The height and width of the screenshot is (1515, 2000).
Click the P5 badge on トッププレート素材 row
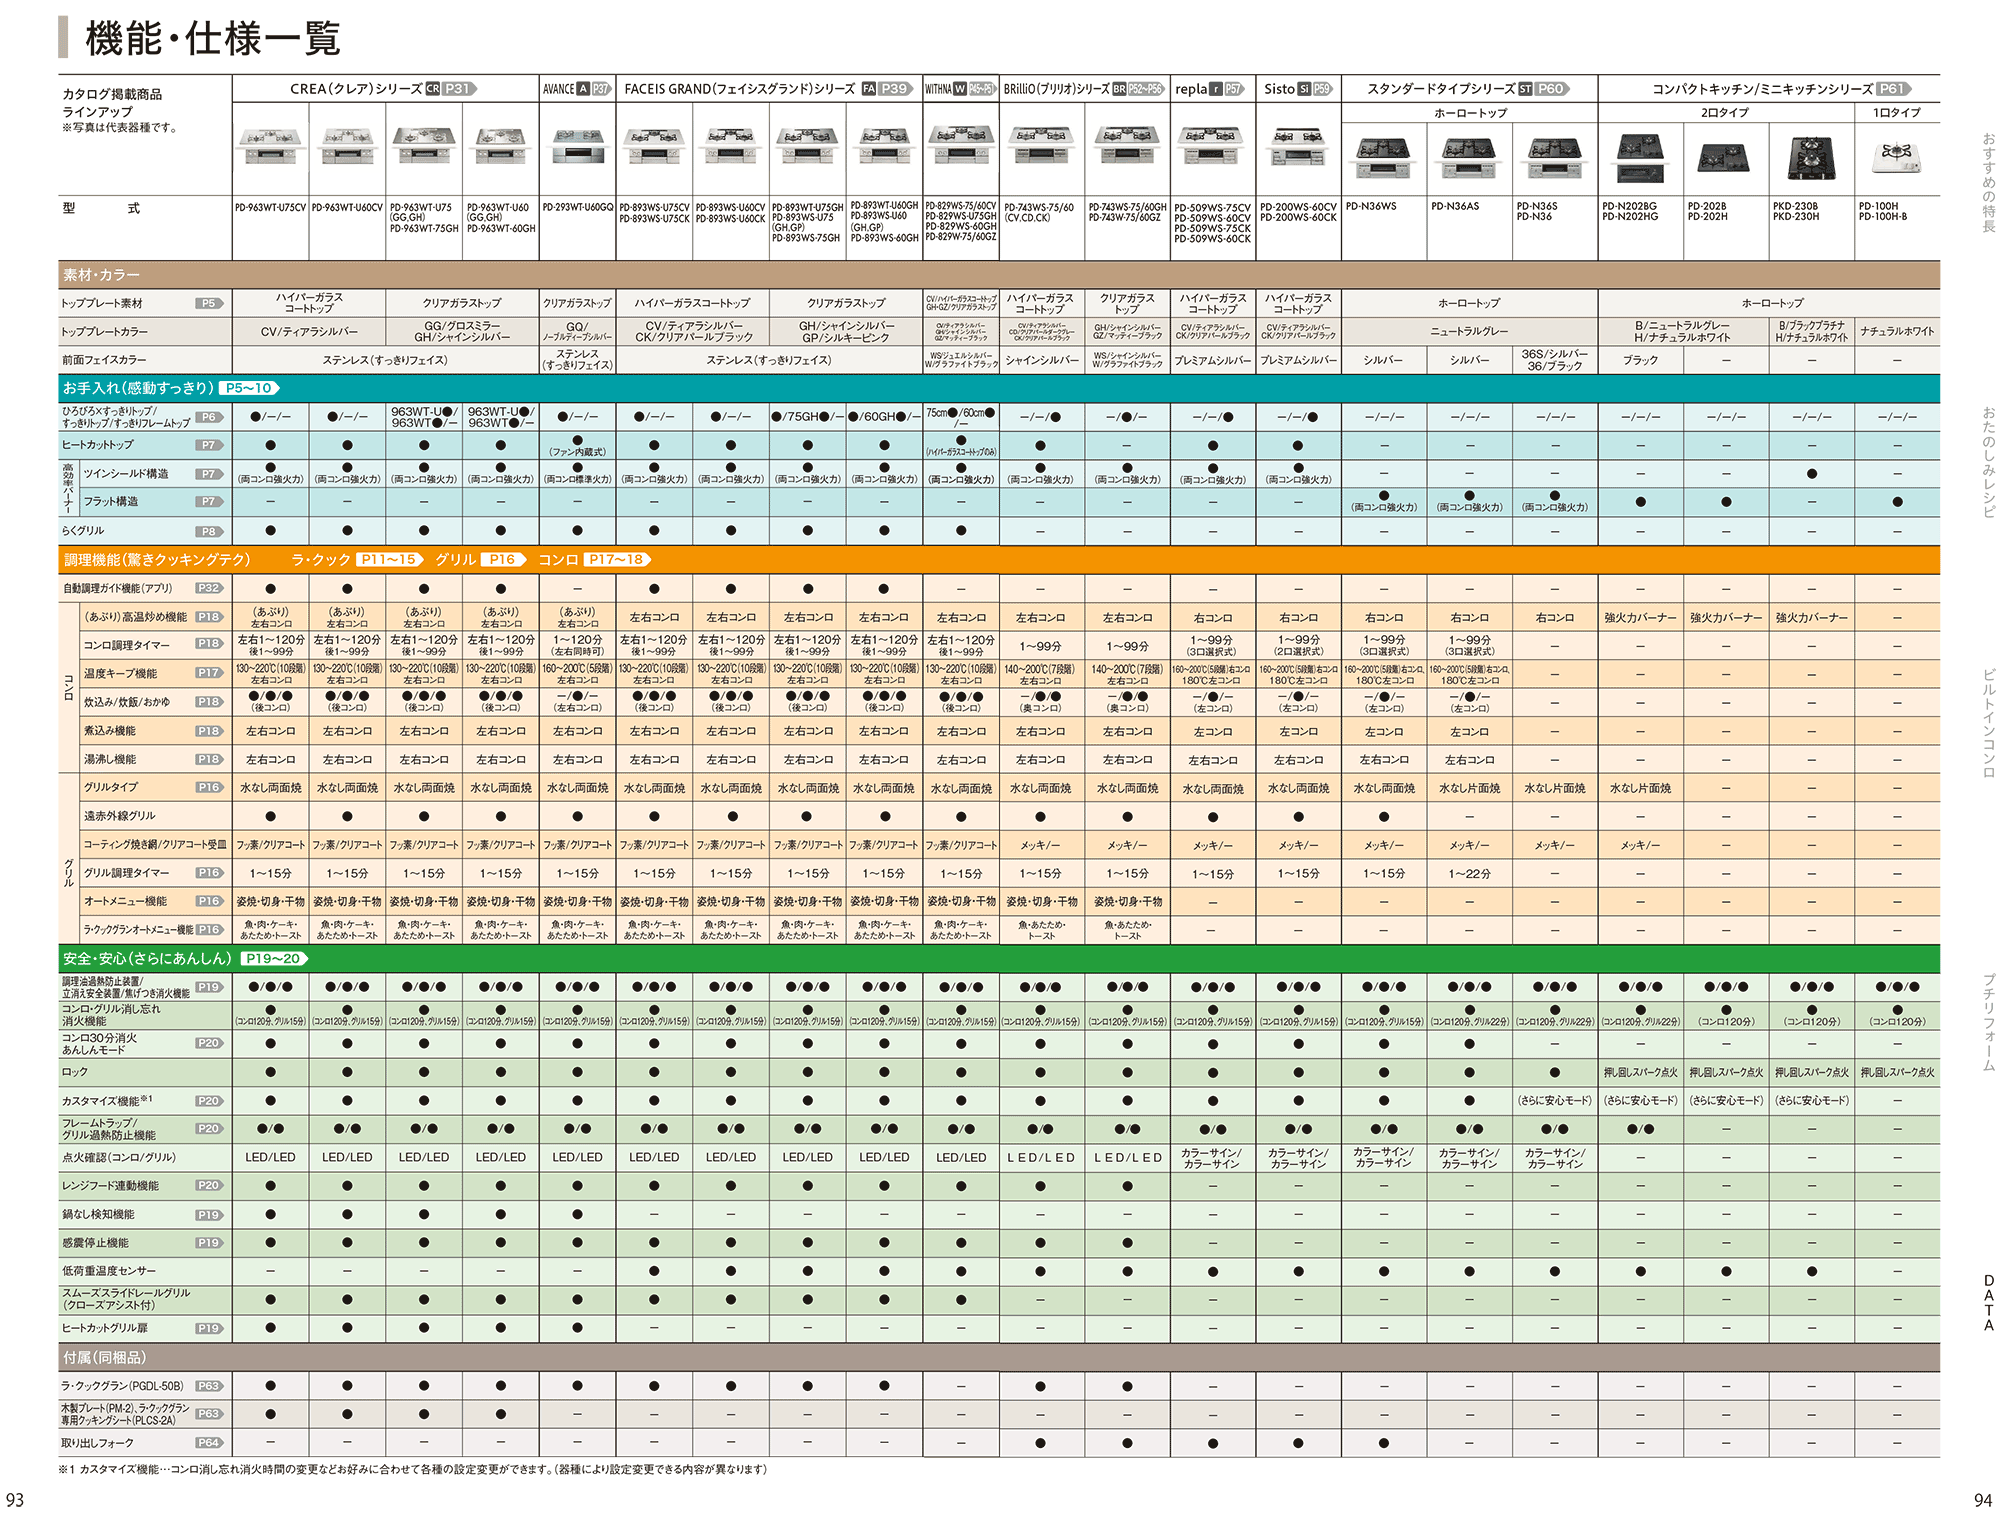click(209, 303)
